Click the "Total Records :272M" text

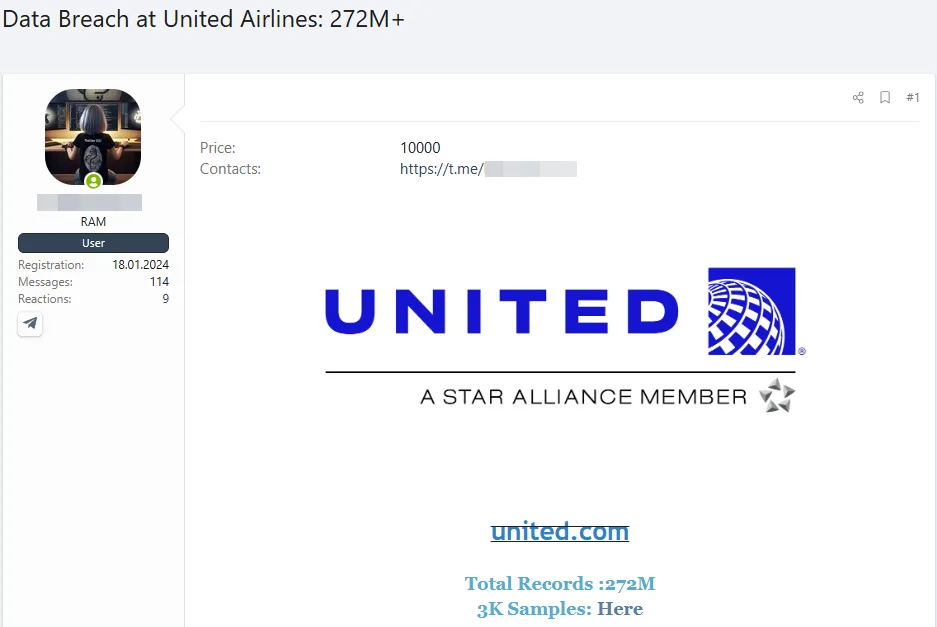(560, 584)
